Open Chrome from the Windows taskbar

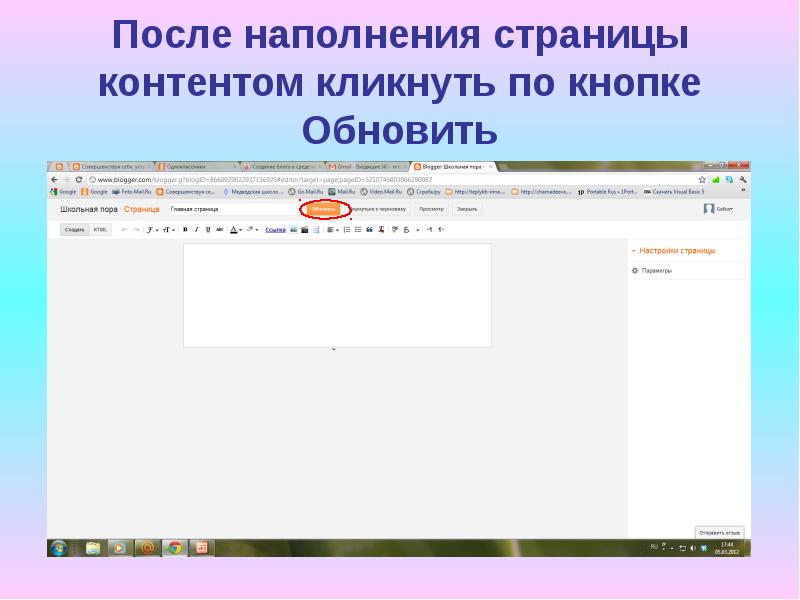click(x=174, y=548)
